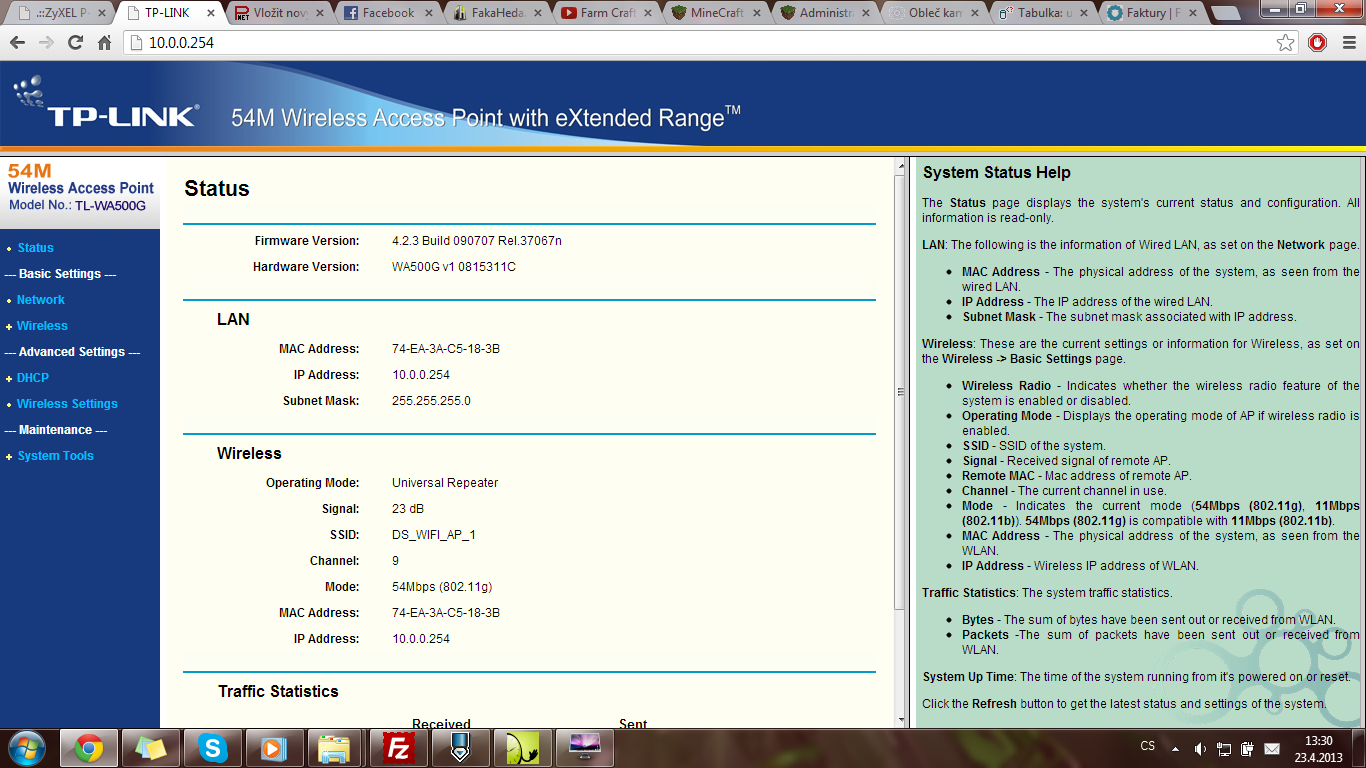Launch FileZilla from the taskbar
This screenshot has height=768, width=1366.
click(399, 747)
